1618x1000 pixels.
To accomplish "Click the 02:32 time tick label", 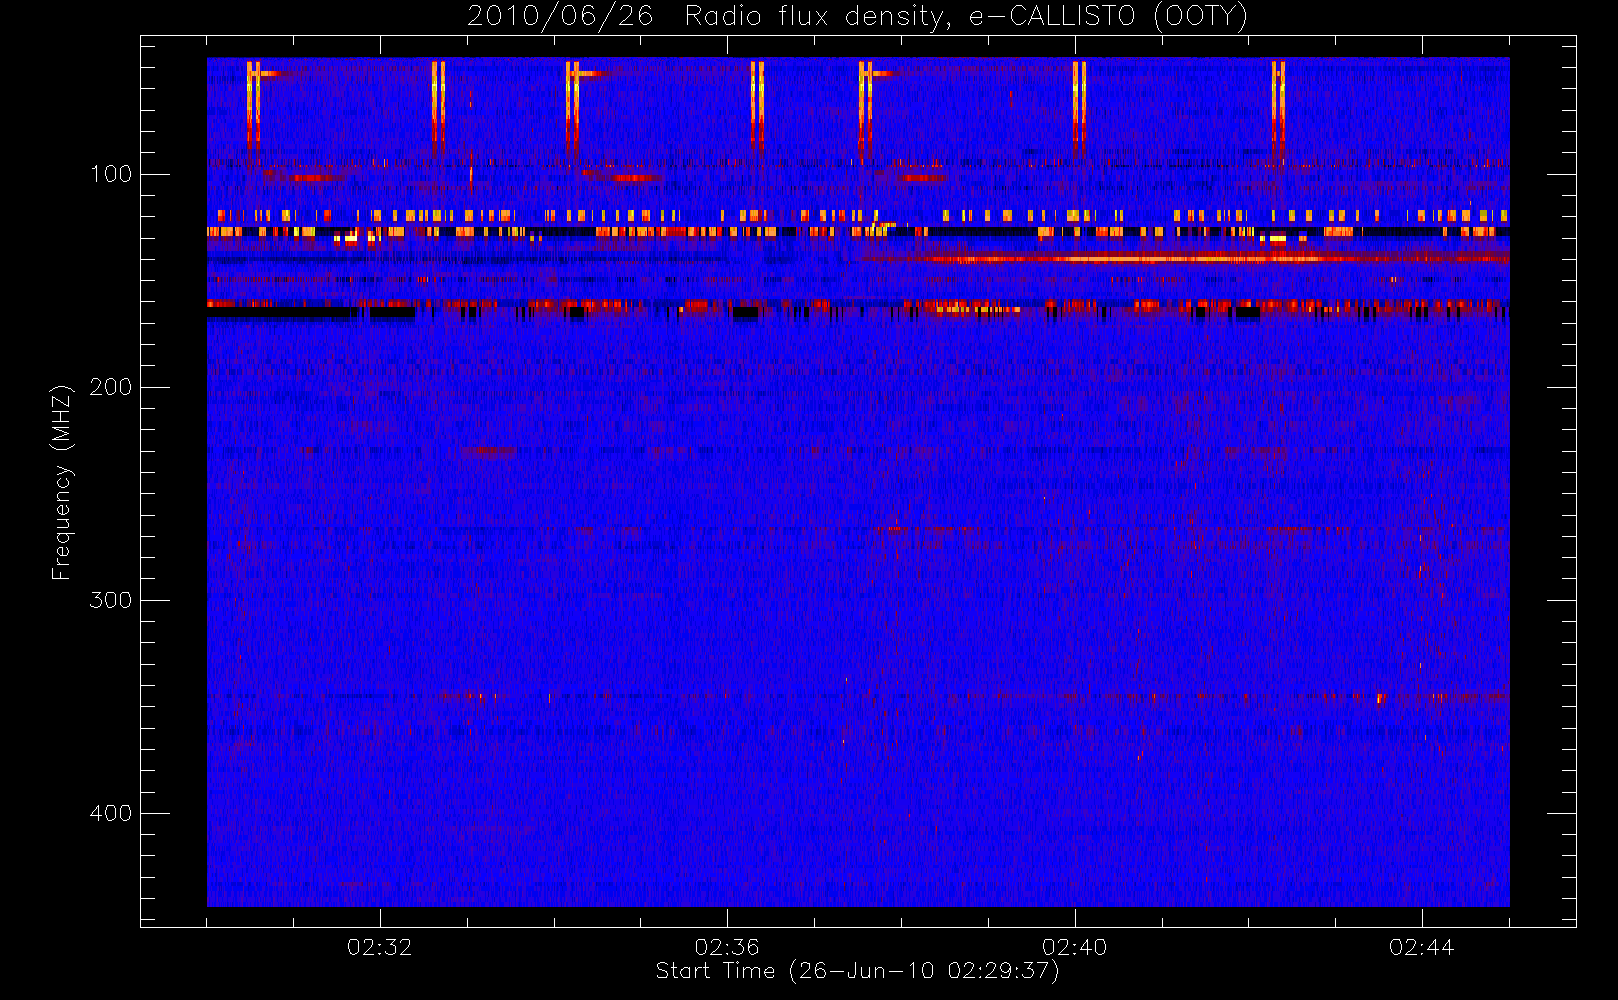I will (x=379, y=947).
